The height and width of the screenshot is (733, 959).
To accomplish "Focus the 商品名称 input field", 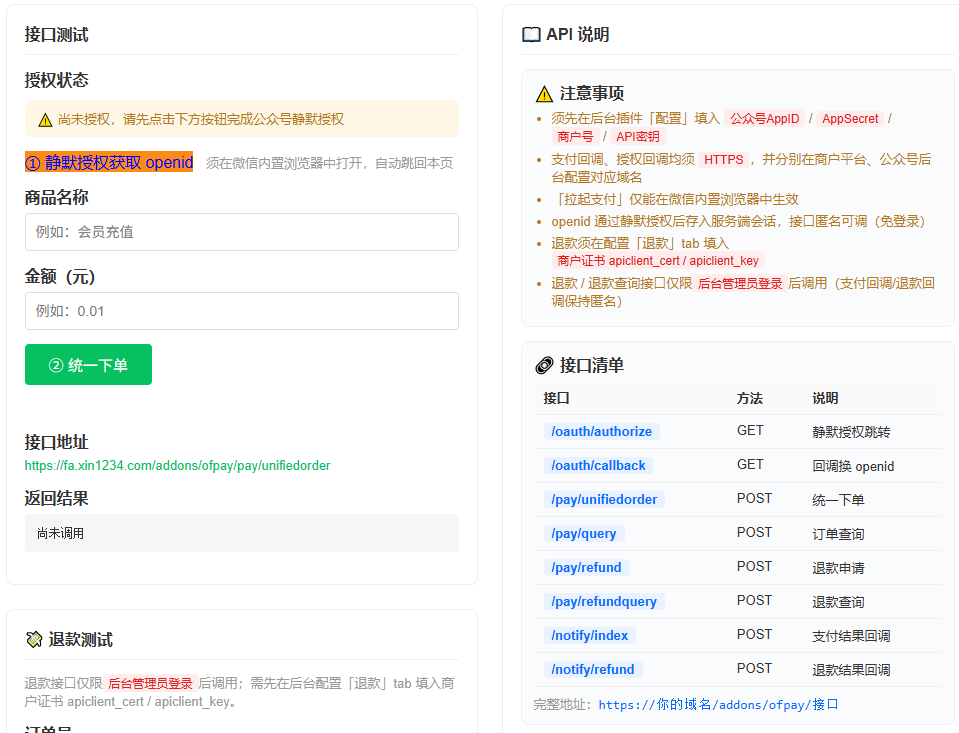I will pos(242,232).
